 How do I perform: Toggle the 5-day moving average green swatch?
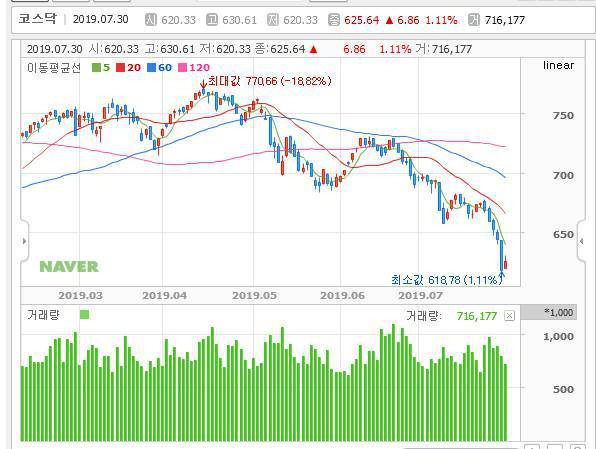click(96, 68)
